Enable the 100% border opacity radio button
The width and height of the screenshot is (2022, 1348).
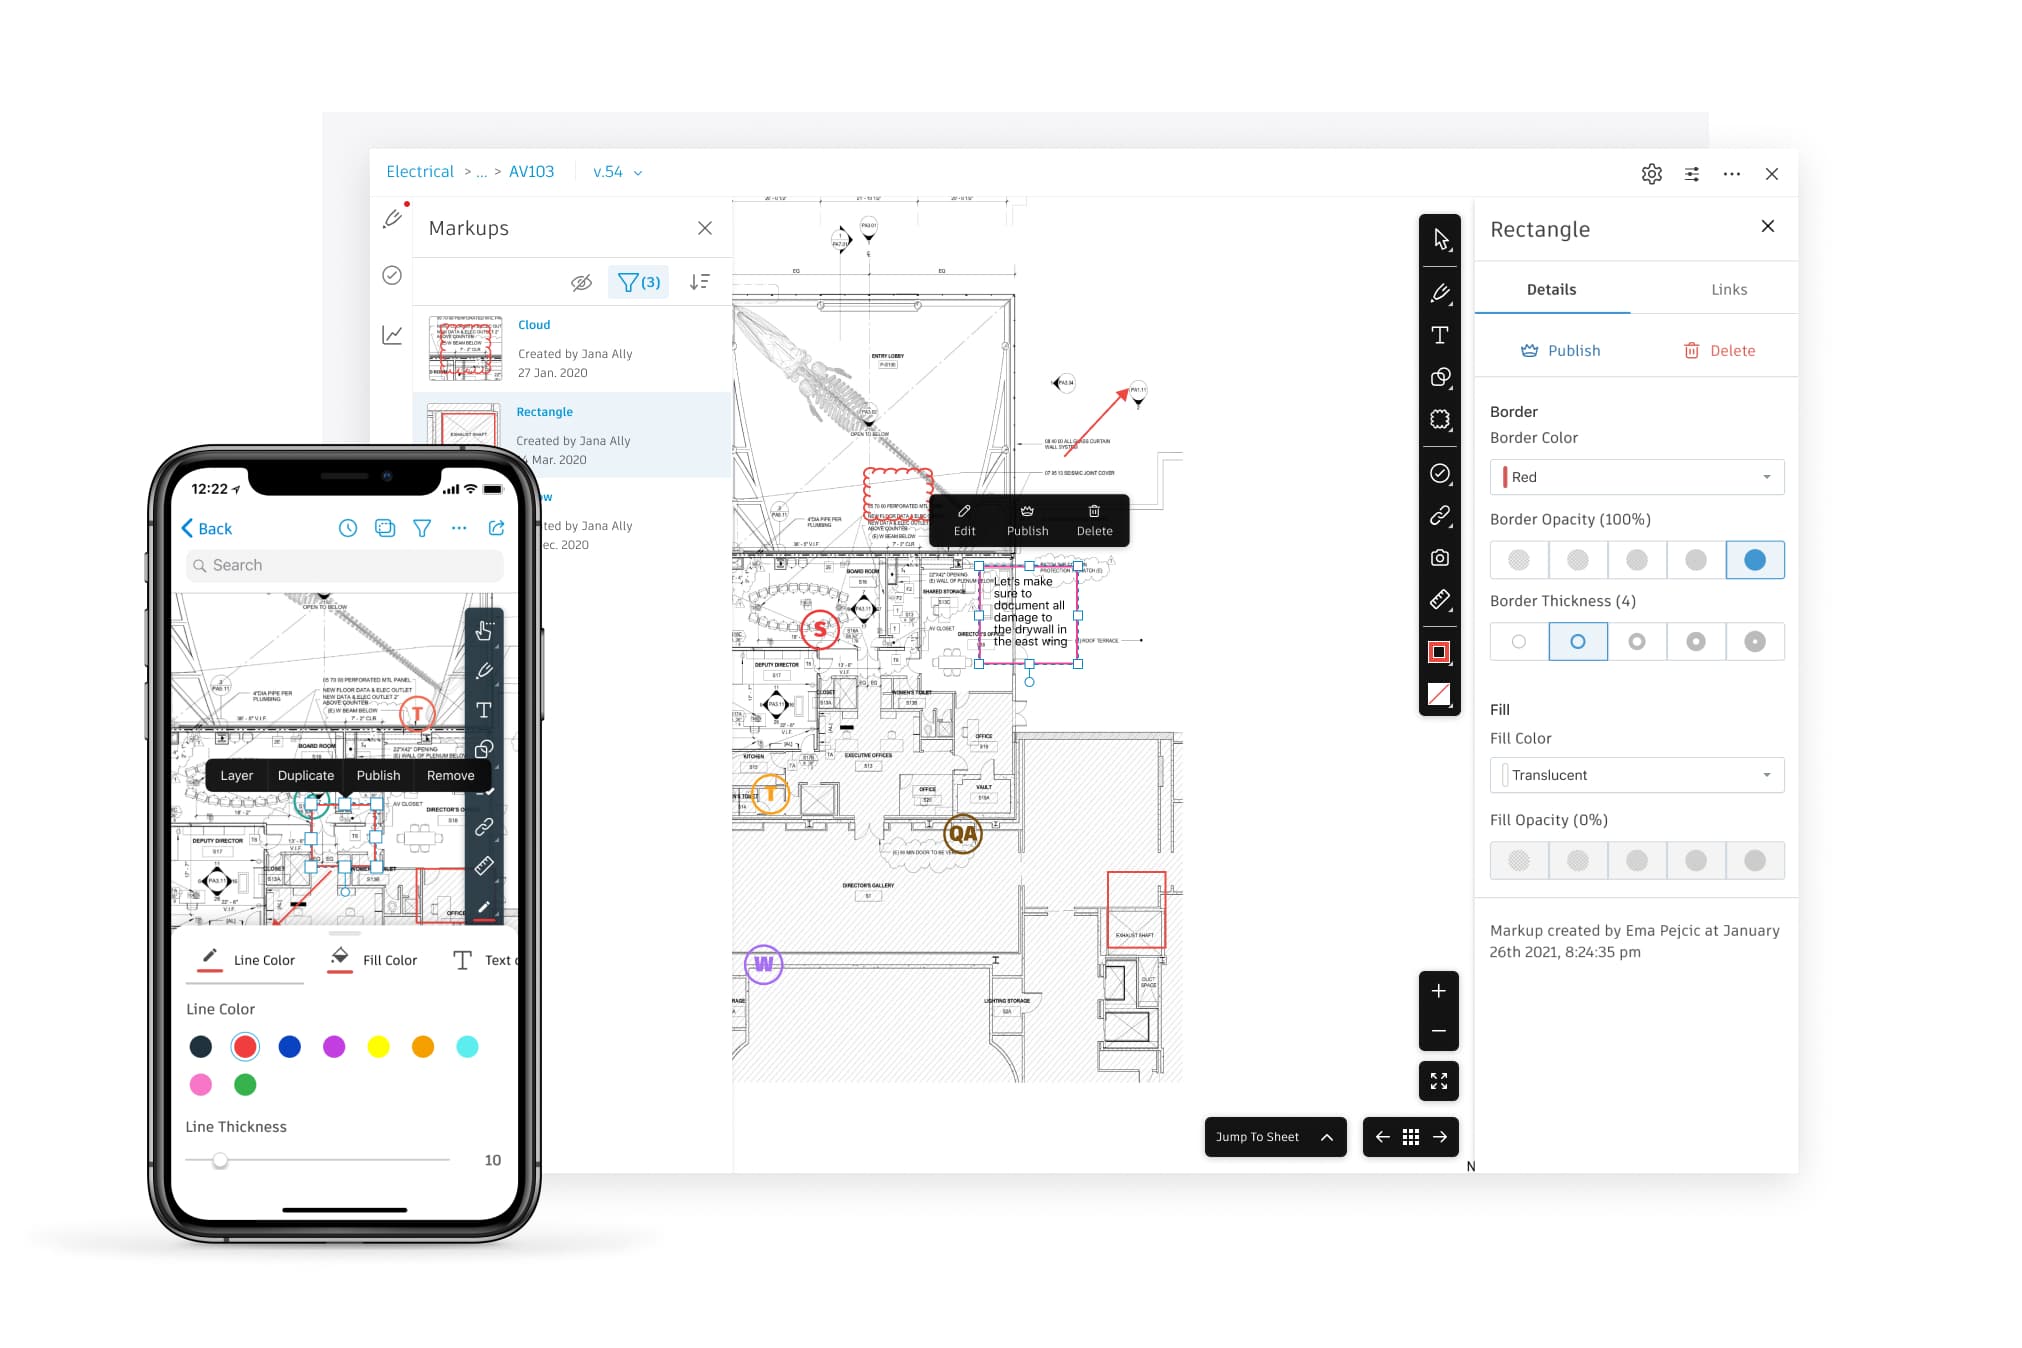click(x=1754, y=560)
